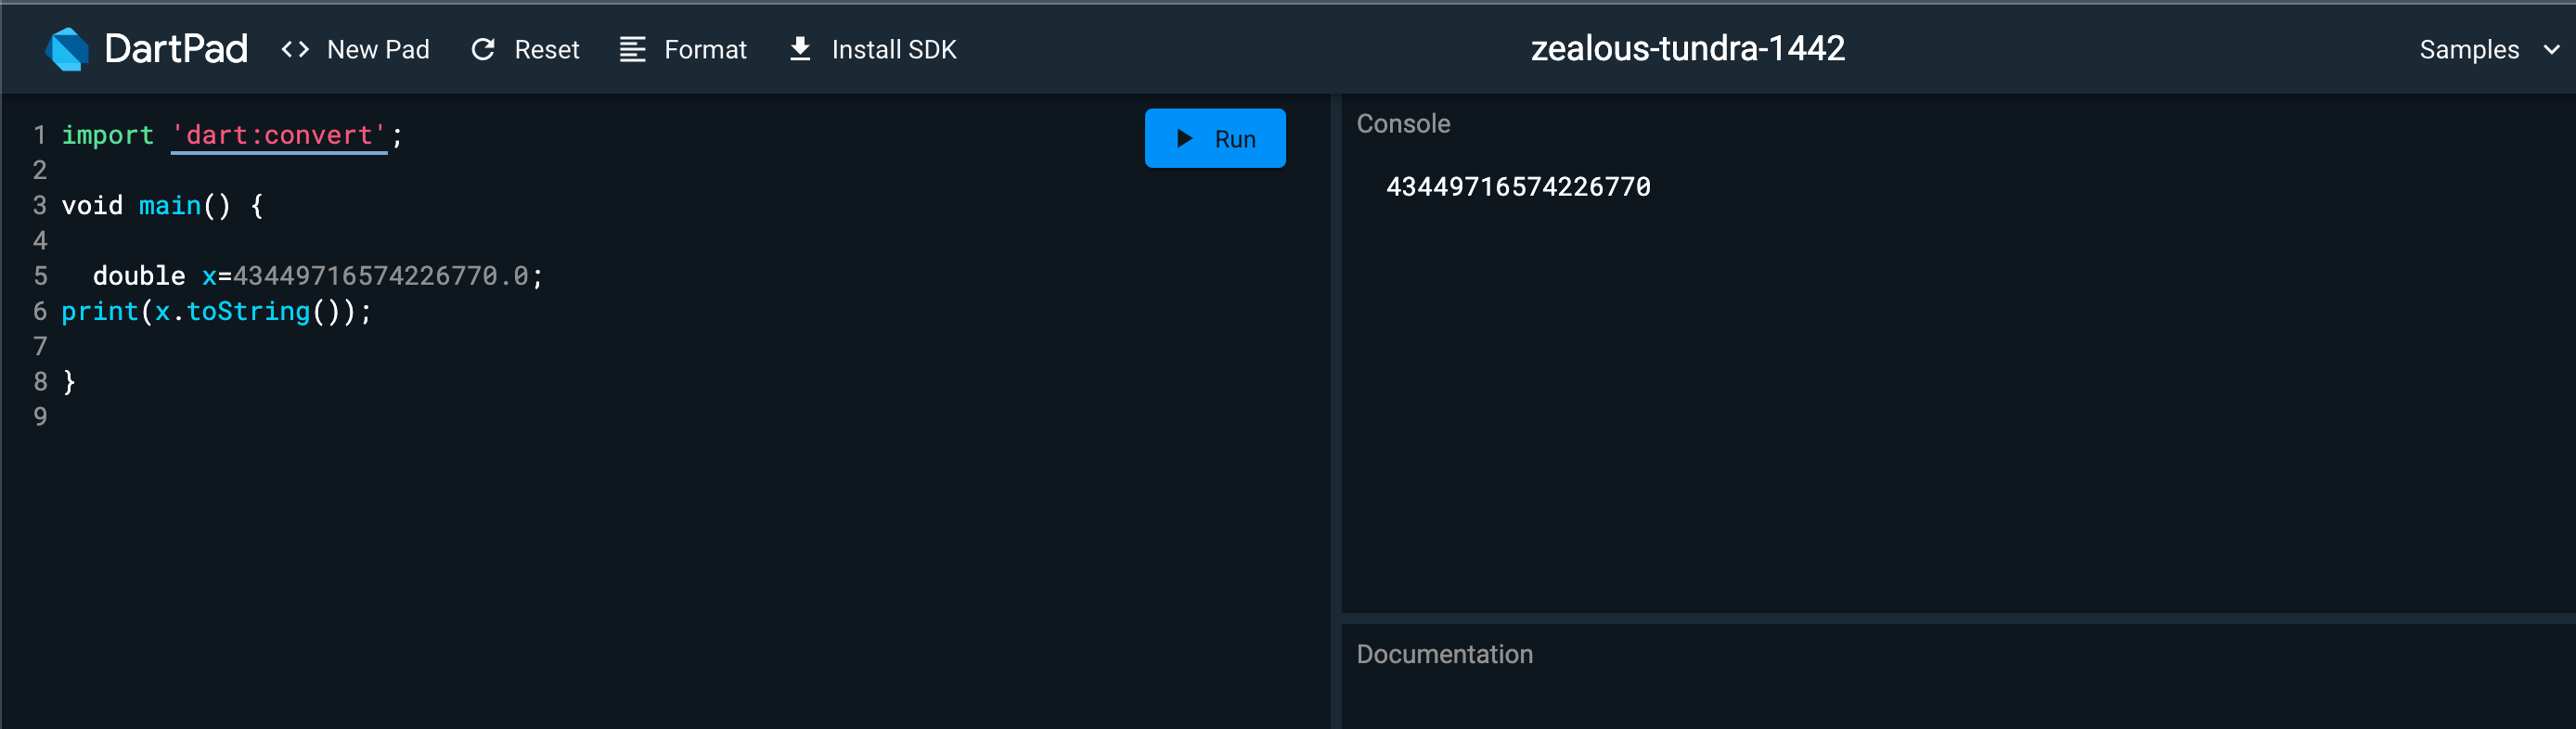Click the New Pad code brackets icon
Screen dimensions: 2576x729
[x=295, y=49]
